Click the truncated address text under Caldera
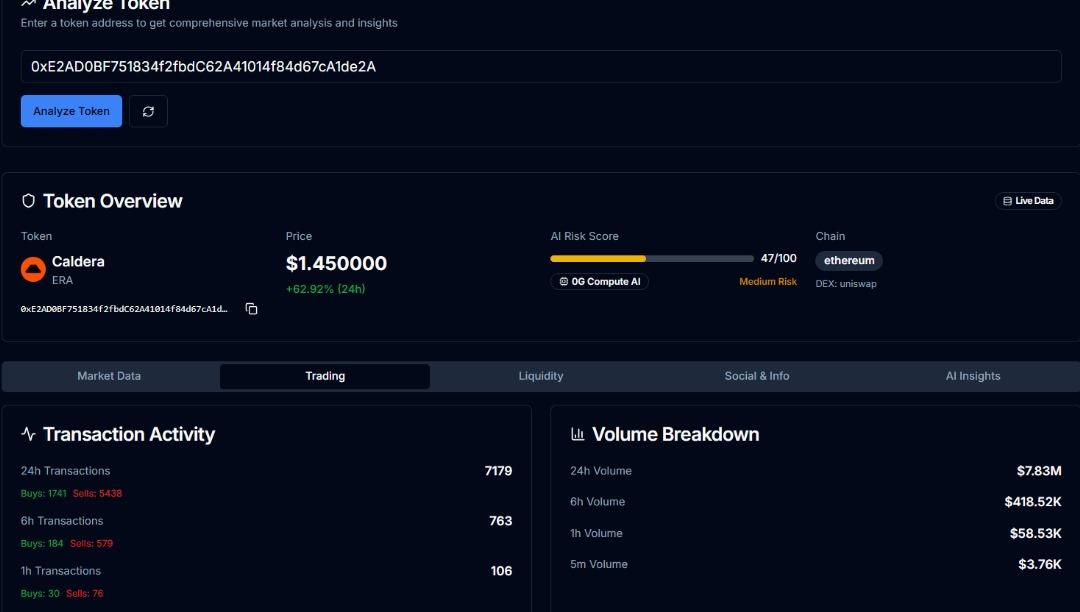 pos(124,309)
